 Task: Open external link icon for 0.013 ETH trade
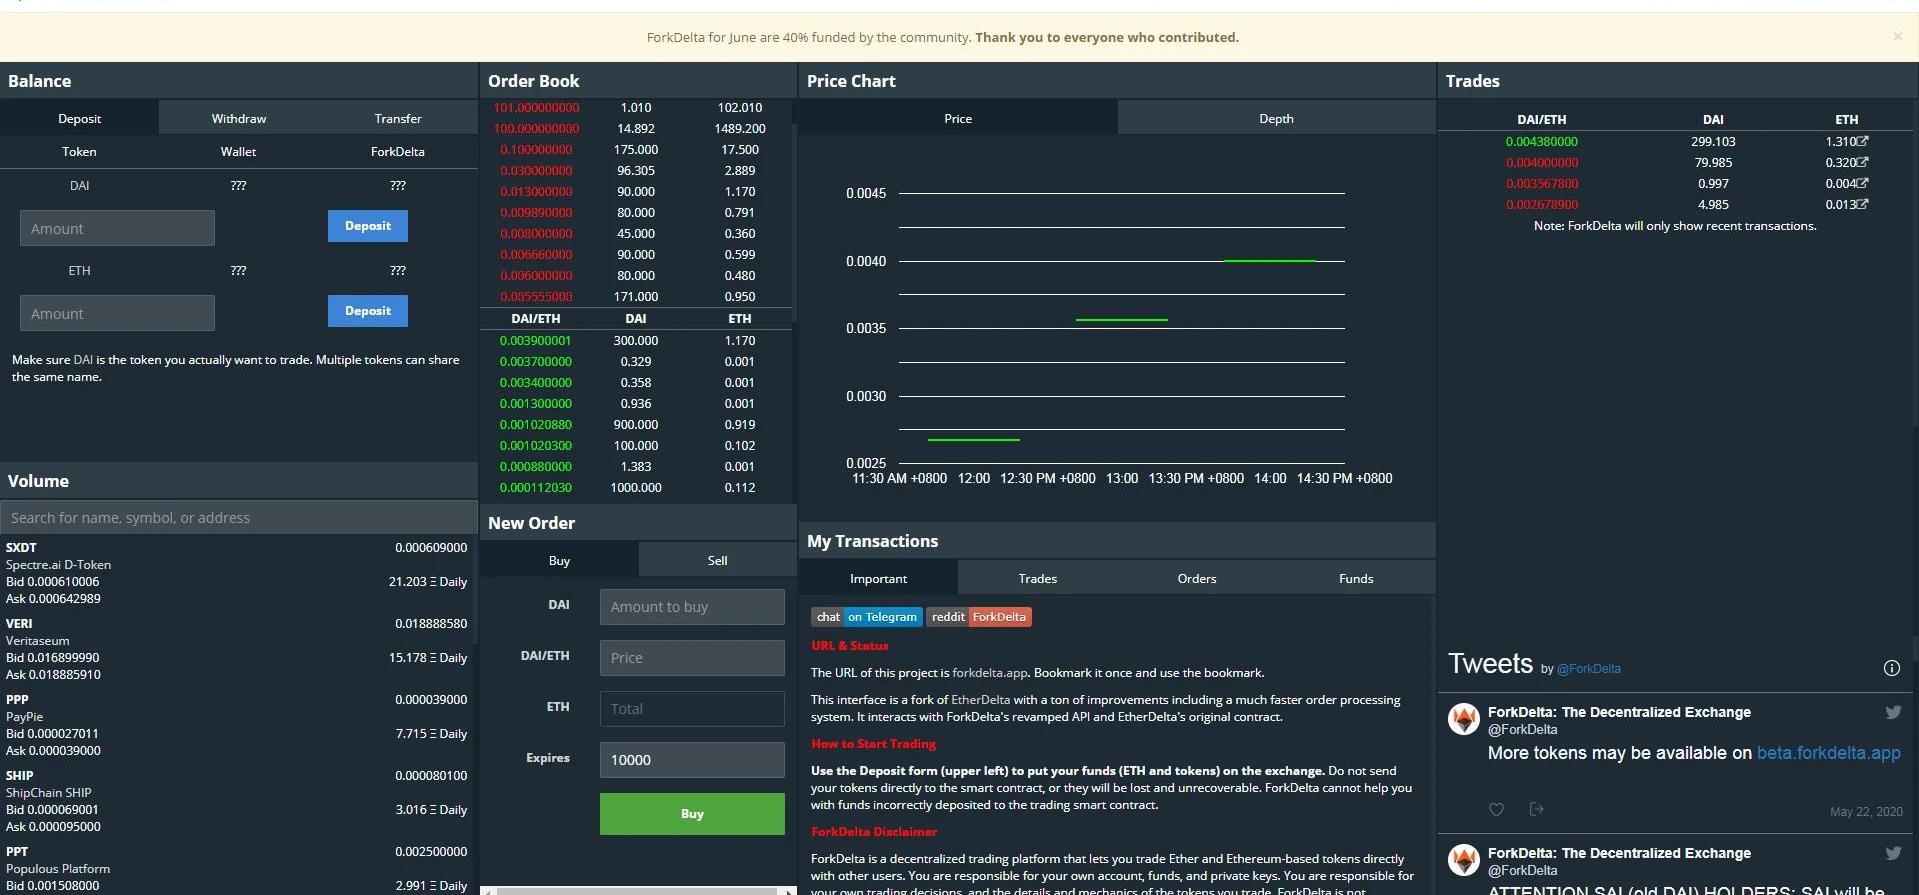click(x=1862, y=204)
